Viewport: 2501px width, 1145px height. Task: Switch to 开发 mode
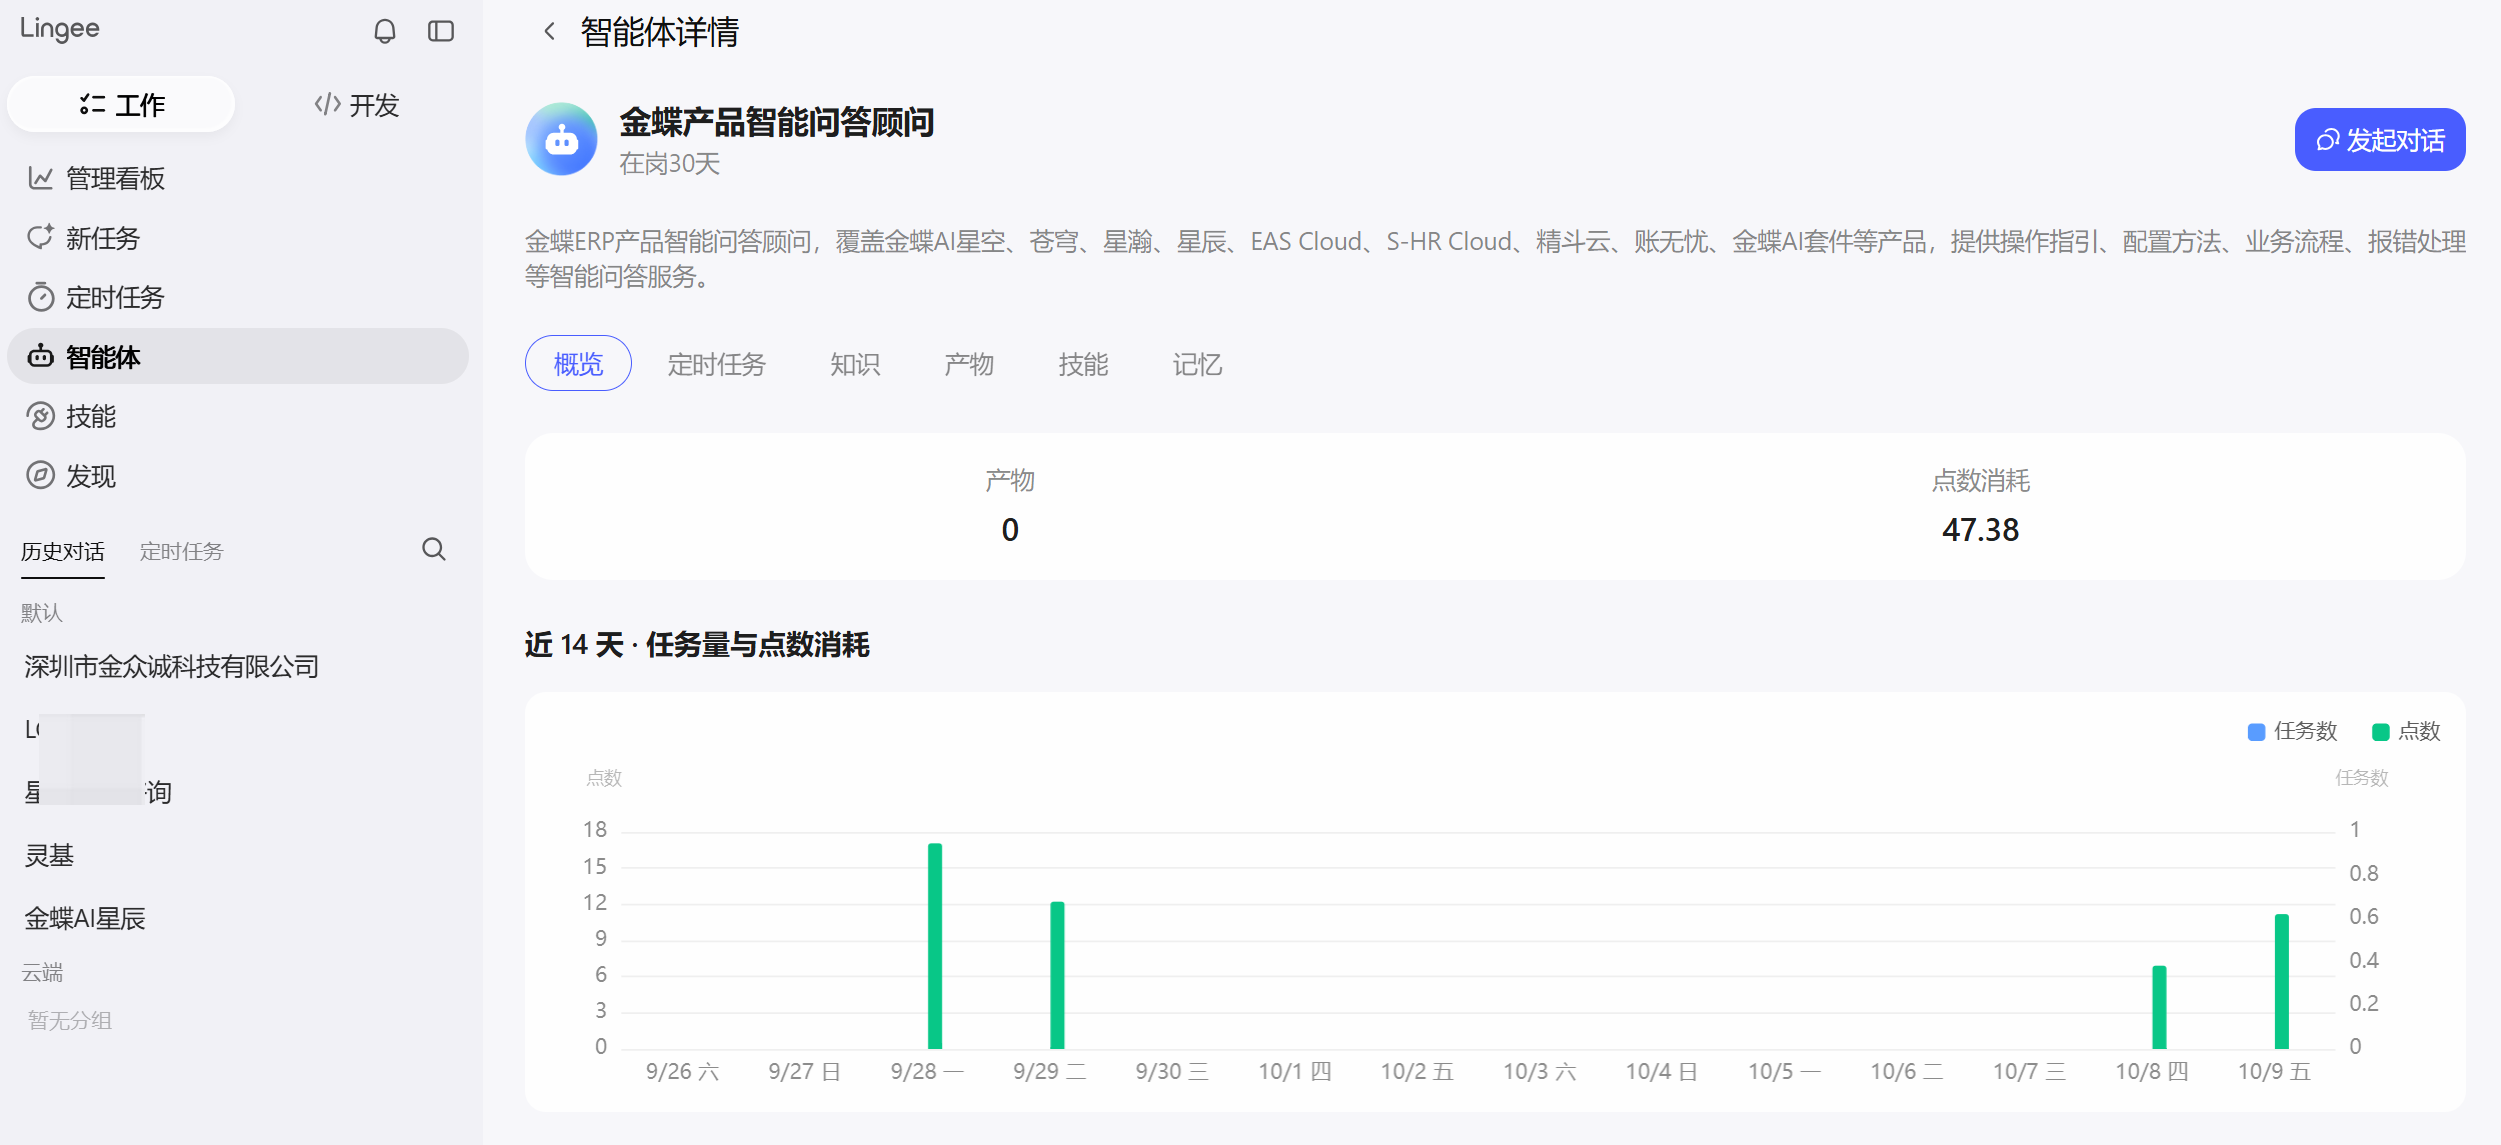click(356, 105)
